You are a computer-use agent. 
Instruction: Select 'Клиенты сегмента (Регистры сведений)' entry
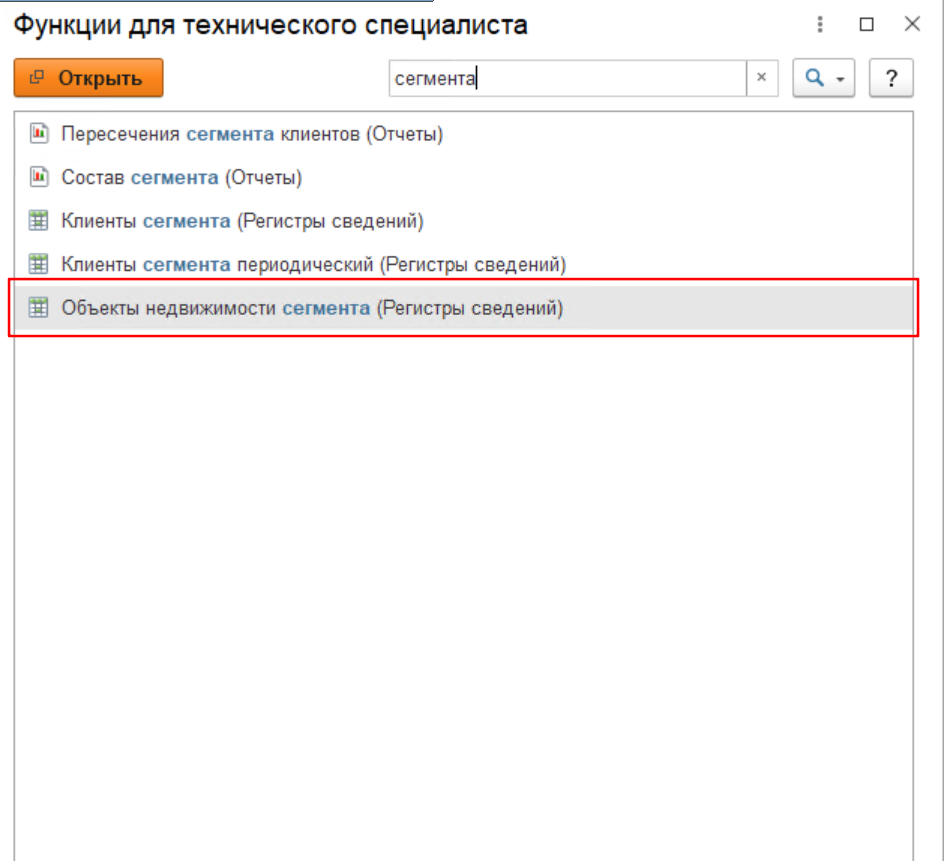point(242,221)
